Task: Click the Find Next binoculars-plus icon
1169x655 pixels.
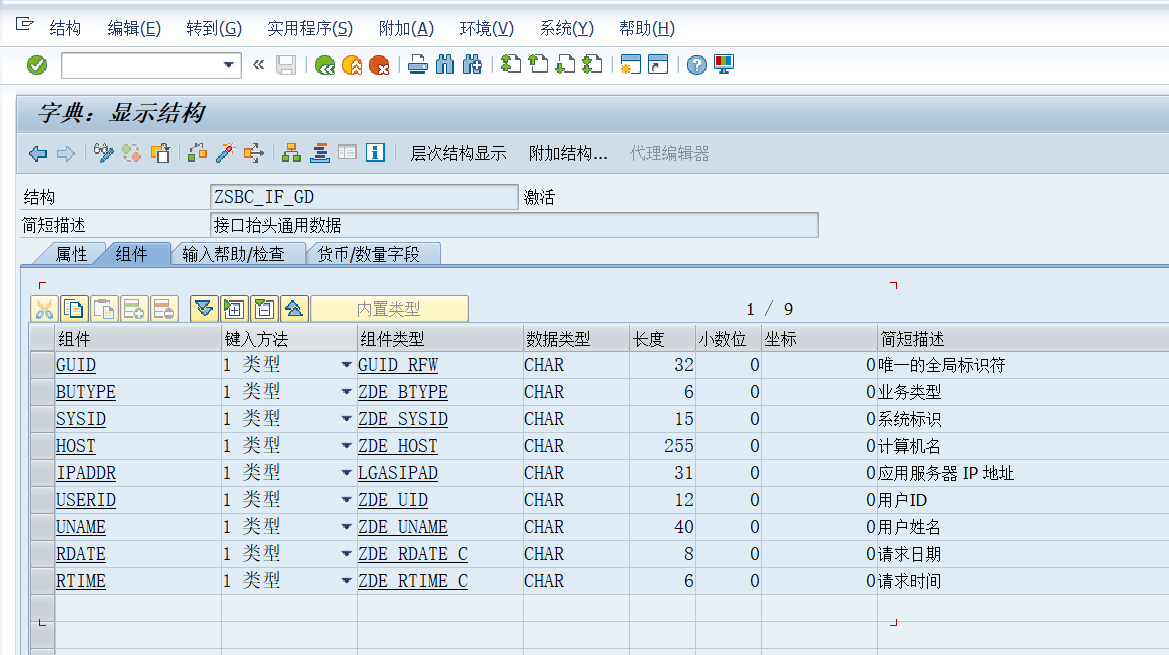Action: pos(472,65)
